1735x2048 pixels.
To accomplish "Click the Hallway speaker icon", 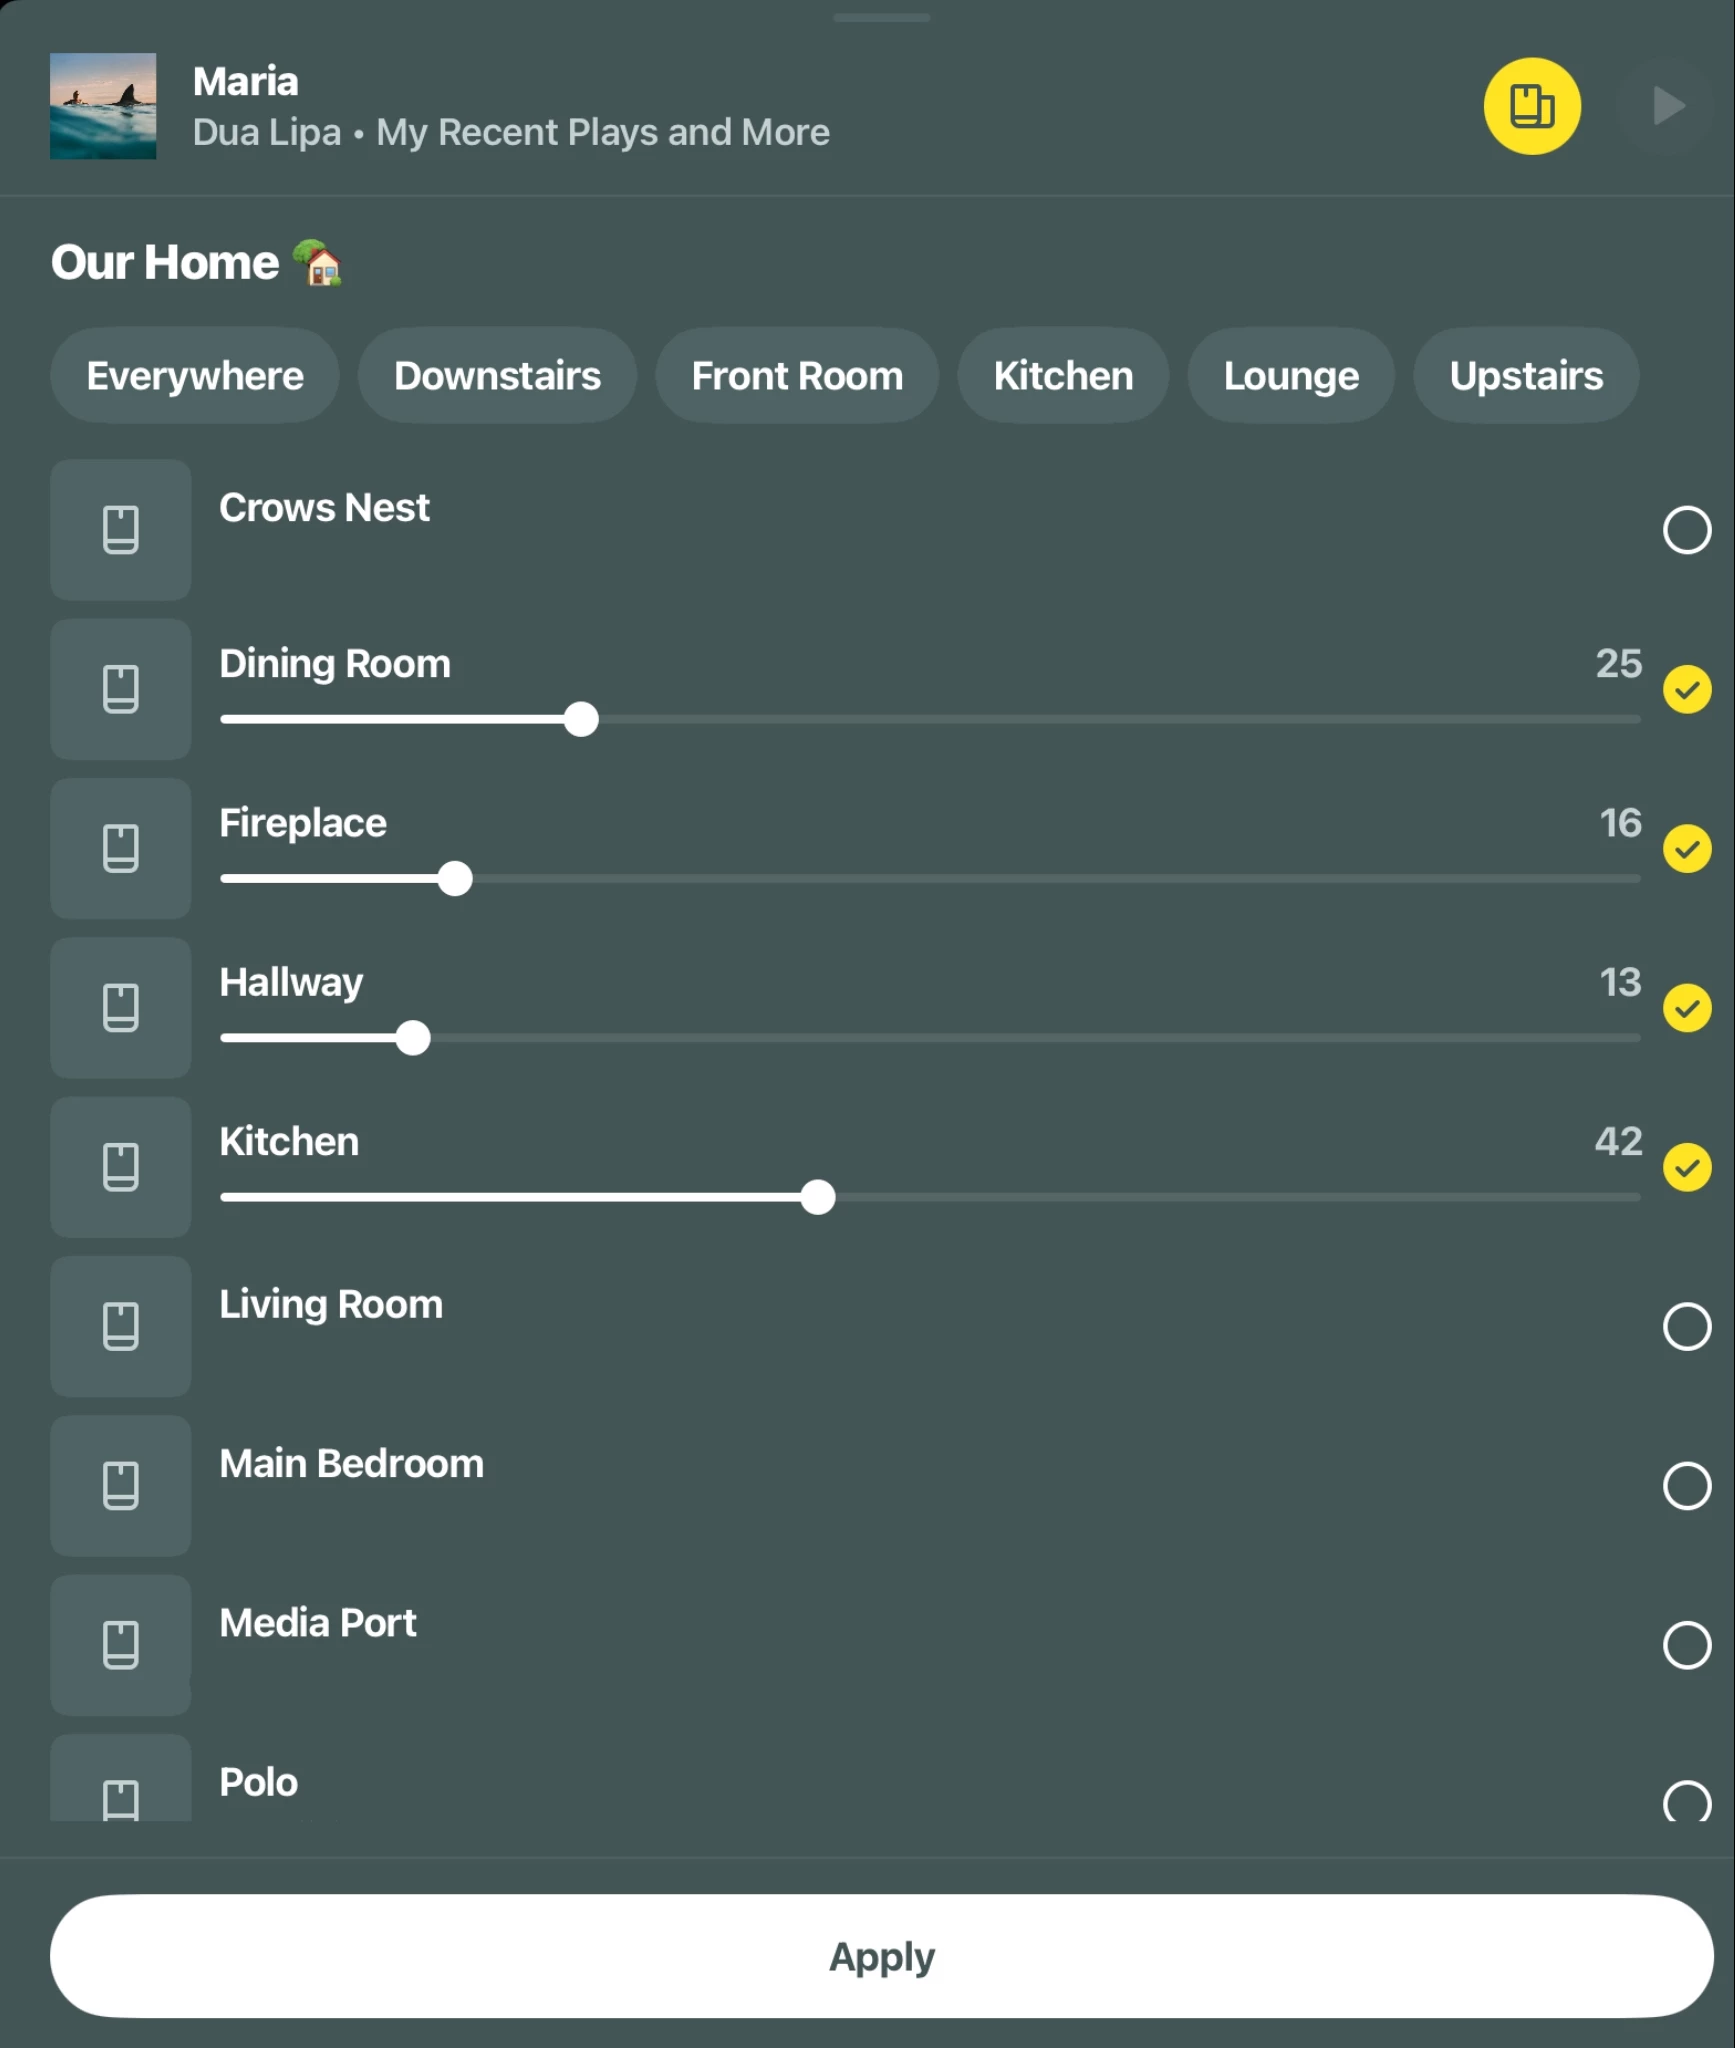I will click(121, 1007).
